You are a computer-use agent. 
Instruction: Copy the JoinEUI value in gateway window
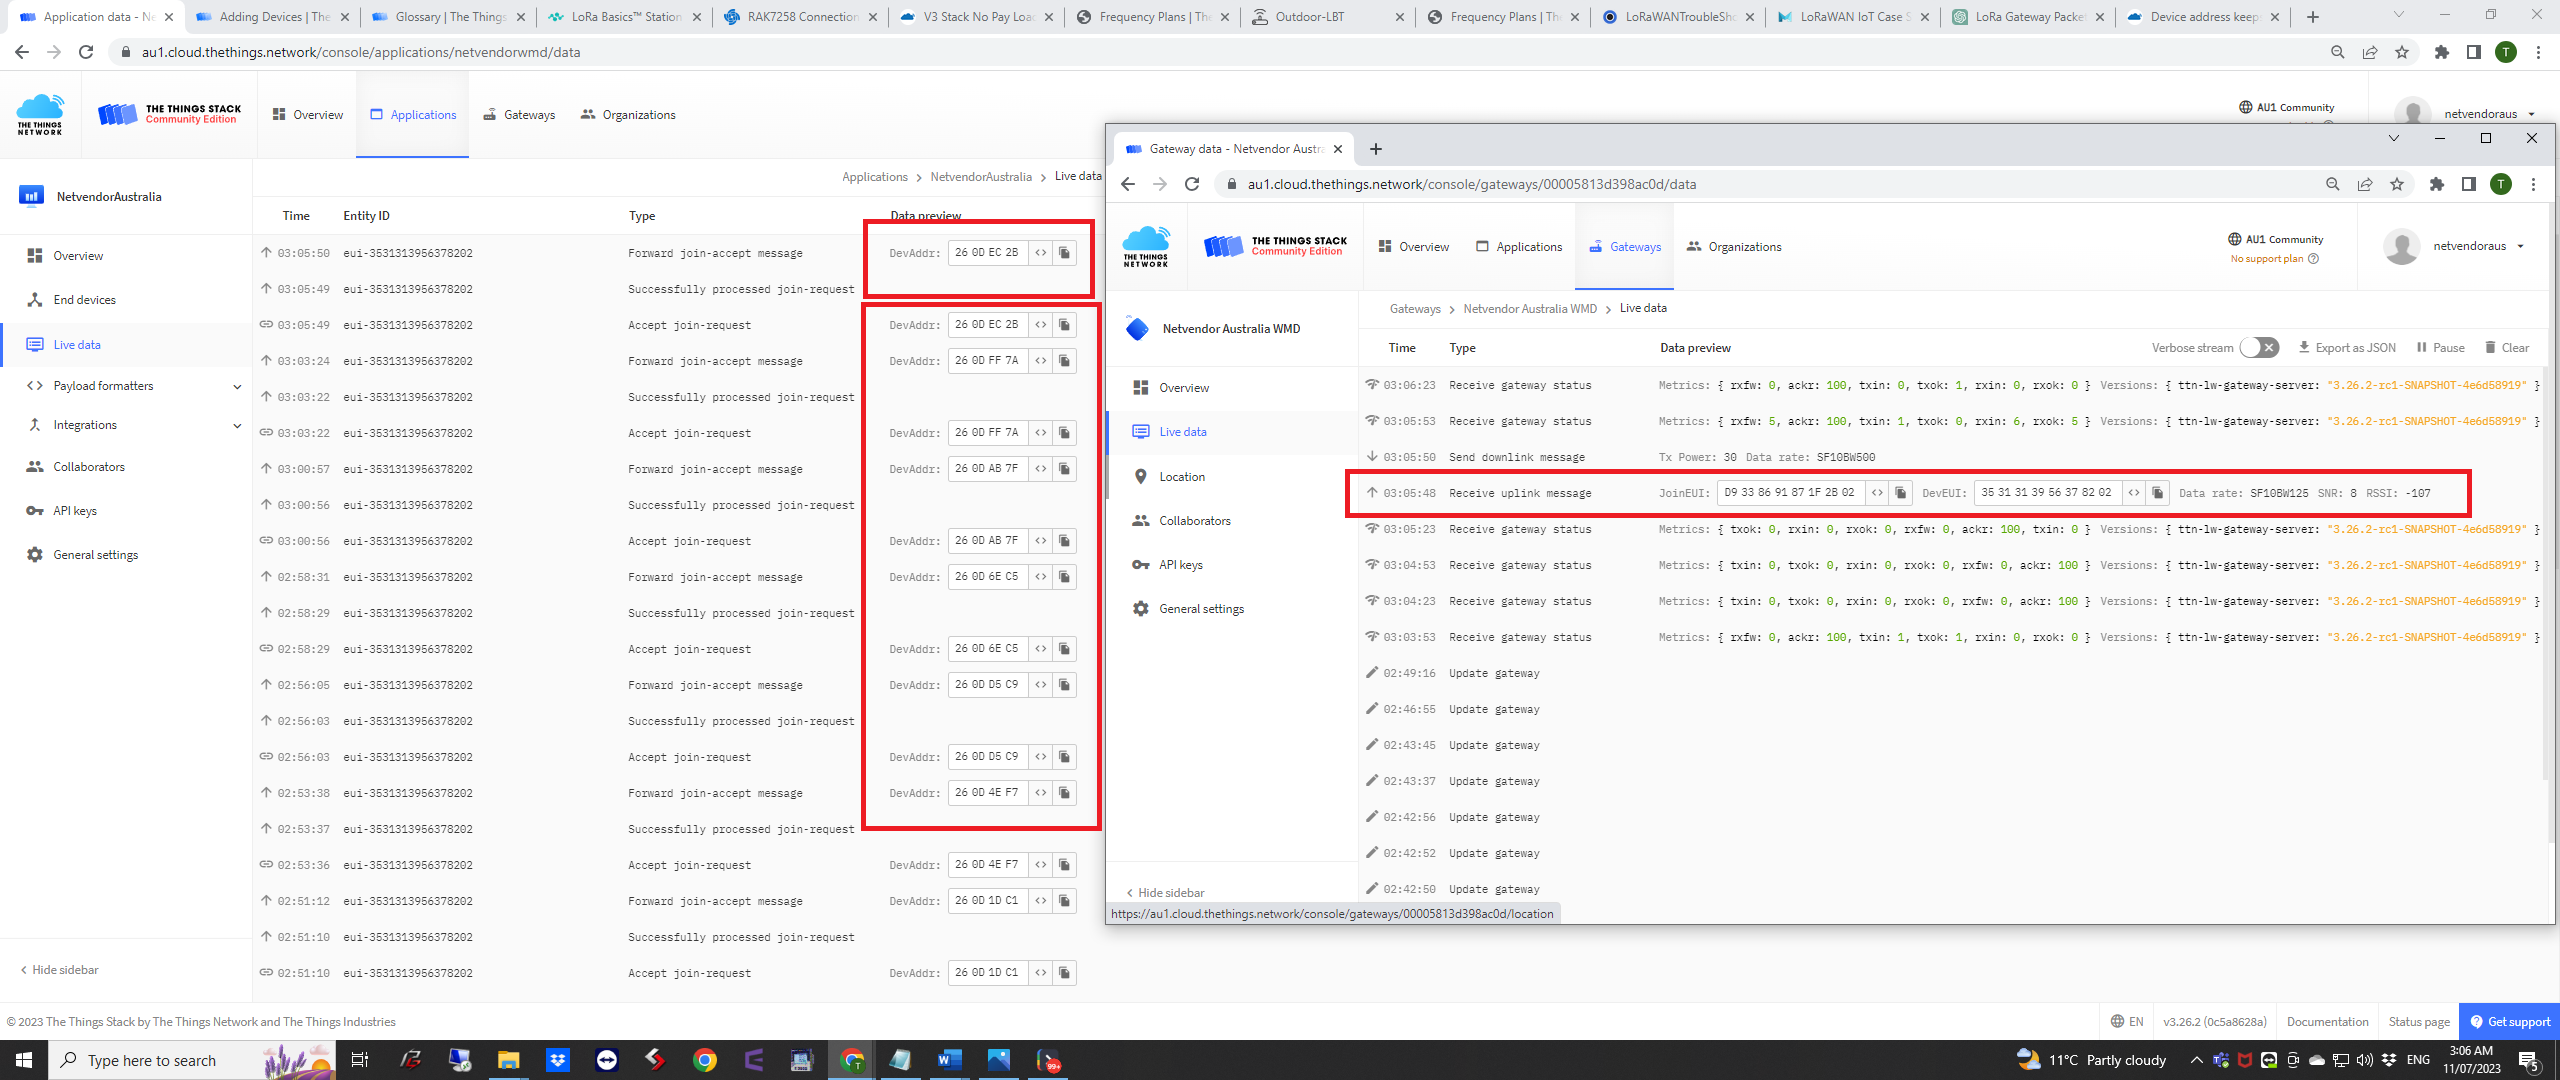coord(1901,493)
